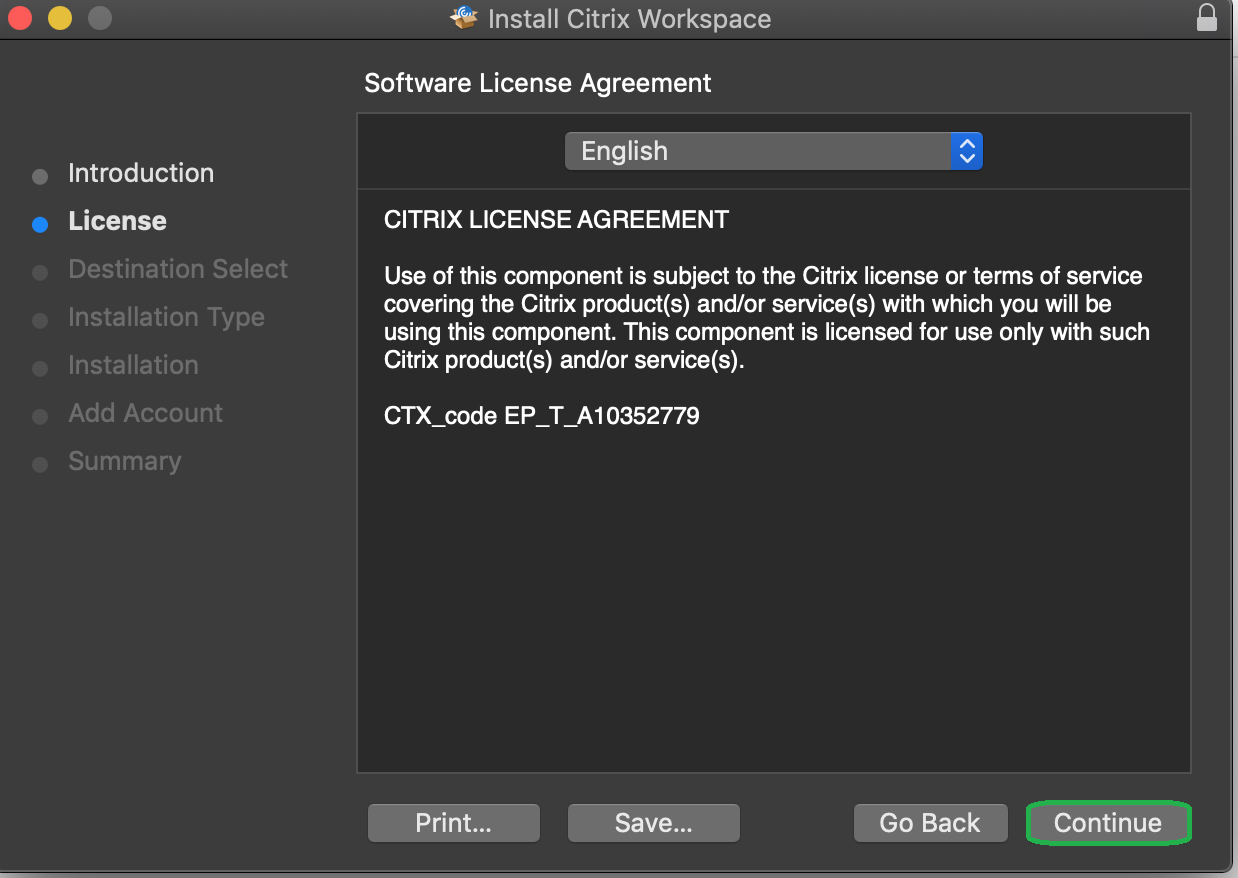
Task: Click the Installation Type step
Action: [166, 317]
